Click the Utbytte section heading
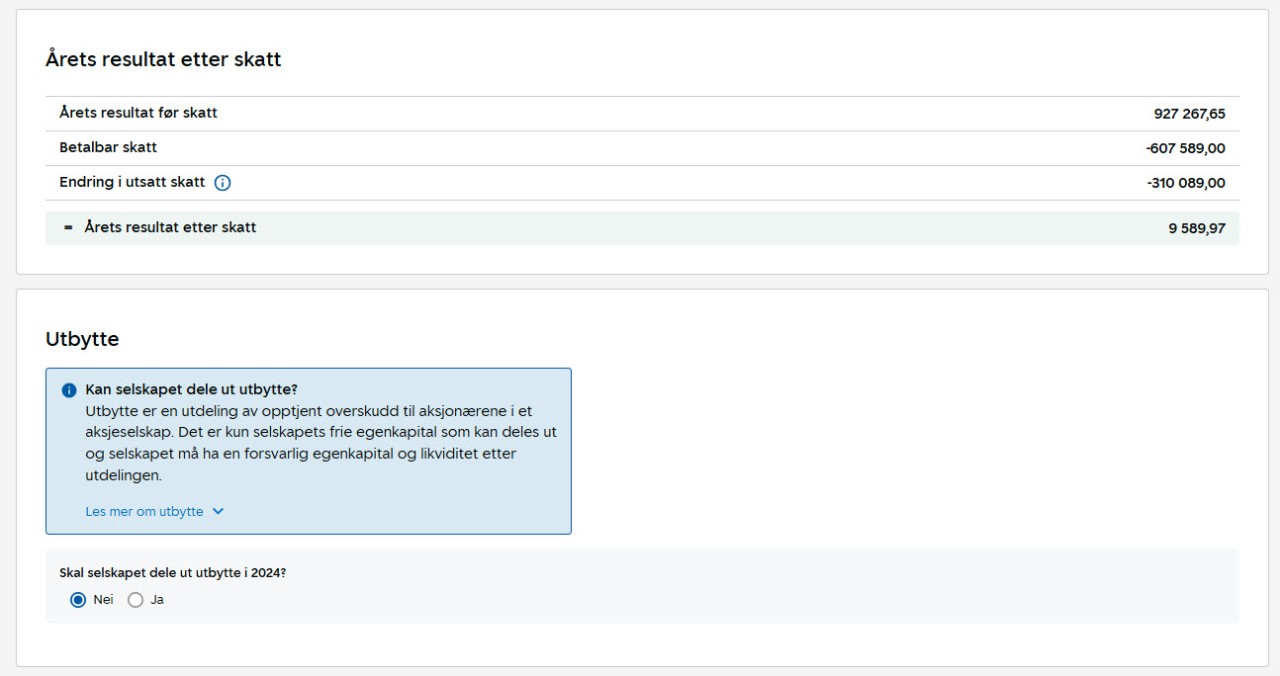This screenshot has width=1280, height=676. 82,340
